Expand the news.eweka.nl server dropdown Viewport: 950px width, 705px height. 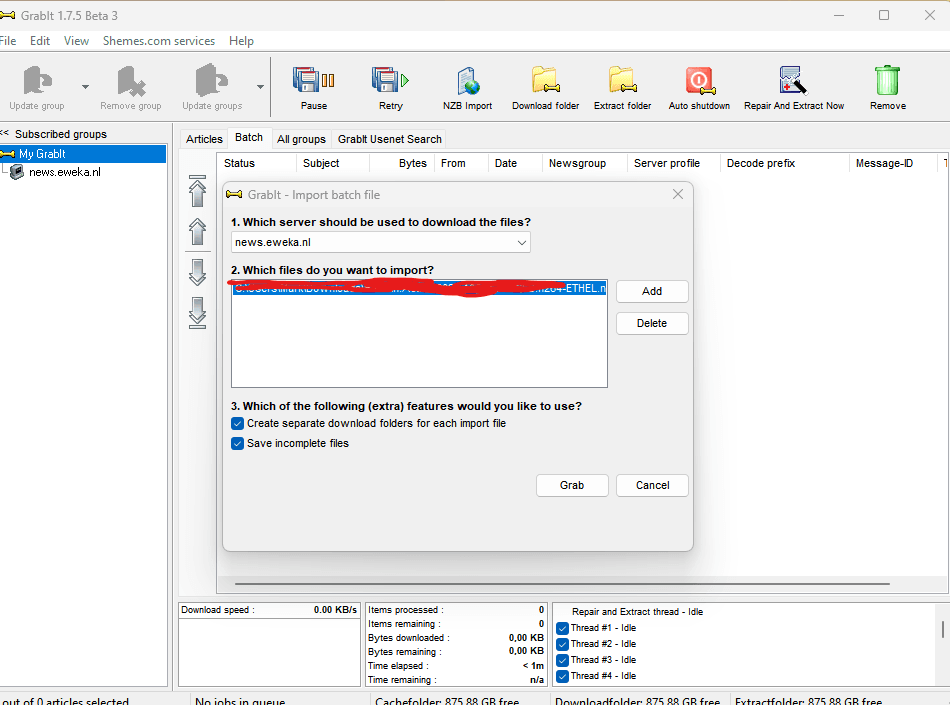pyautogui.click(x=521, y=243)
